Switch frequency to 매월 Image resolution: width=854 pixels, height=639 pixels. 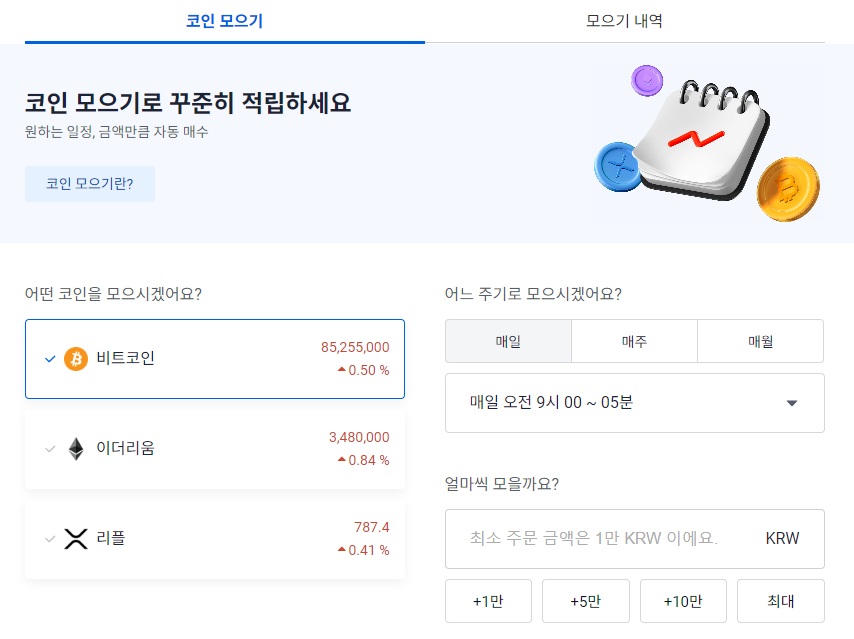point(761,341)
